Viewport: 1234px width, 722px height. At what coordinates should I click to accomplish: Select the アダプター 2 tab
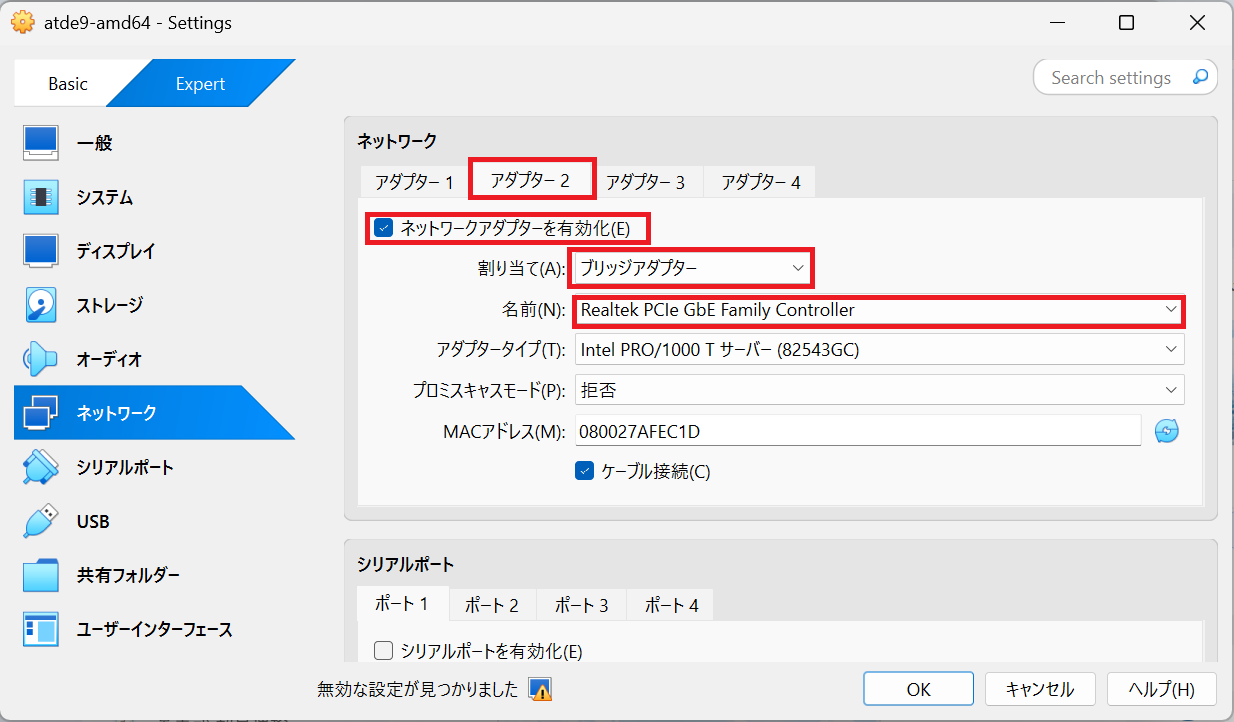point(530,180)
